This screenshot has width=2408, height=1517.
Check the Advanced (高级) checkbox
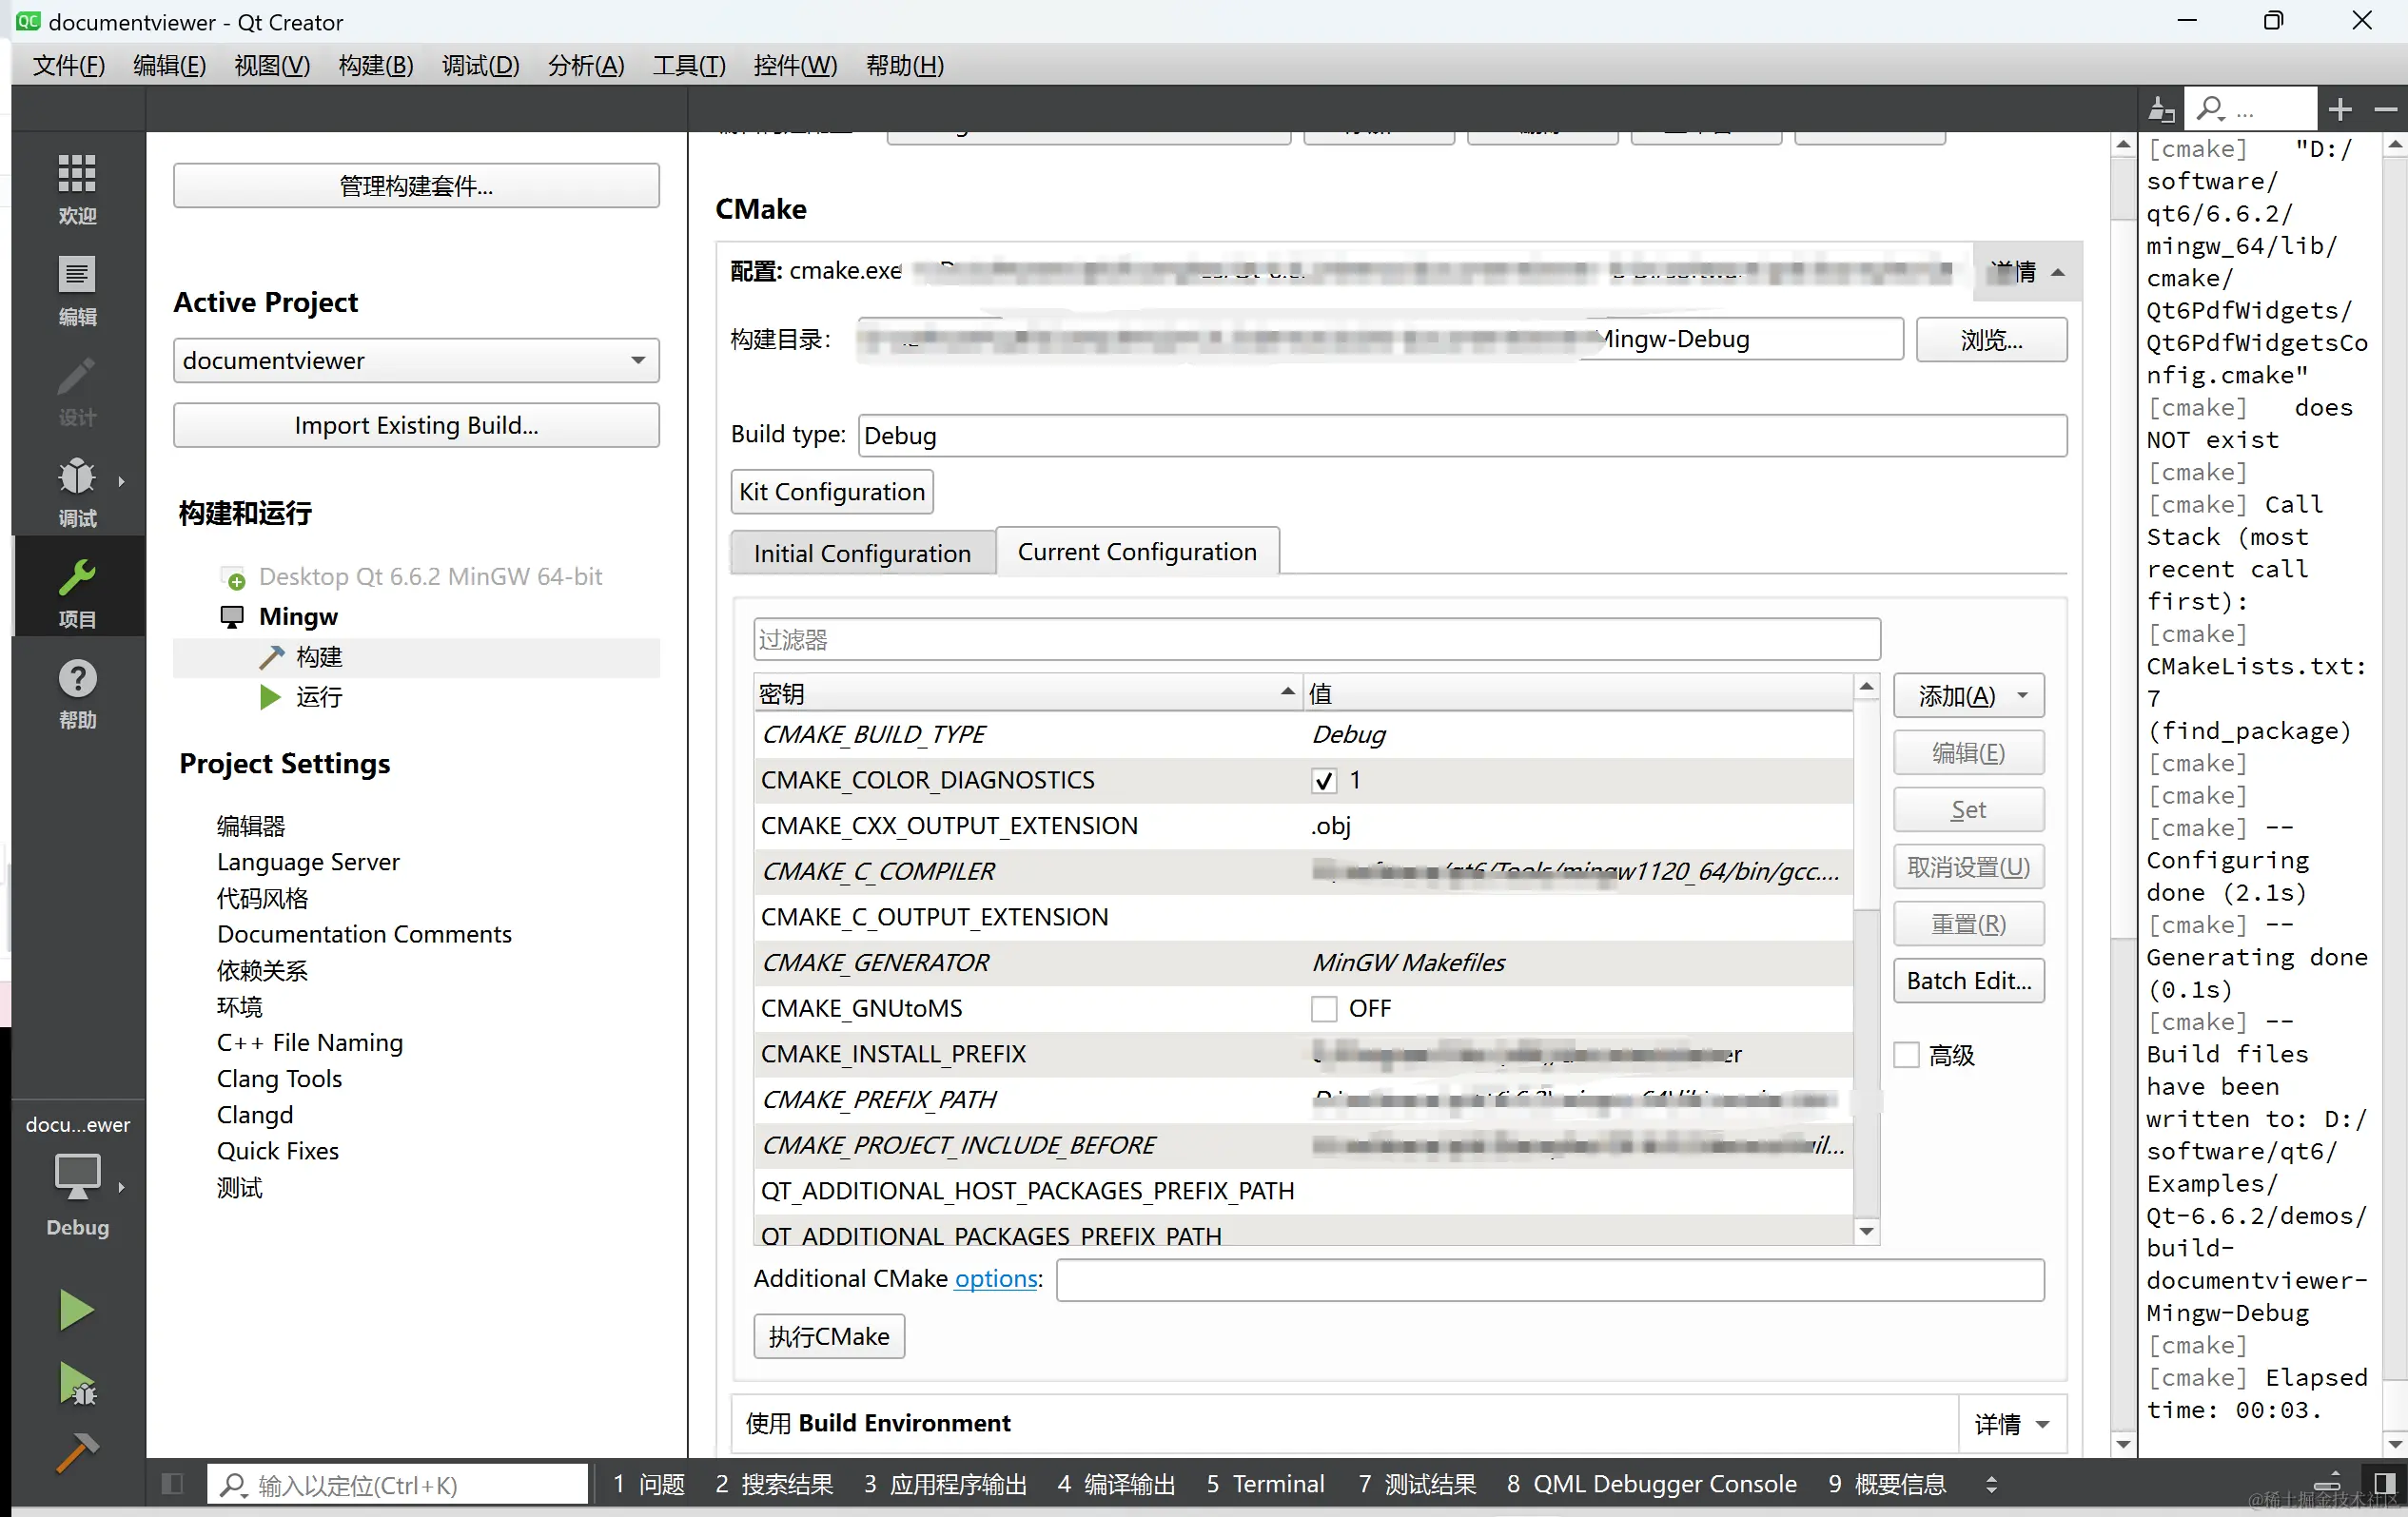pyautogui.click(x=1907, y=1055)
